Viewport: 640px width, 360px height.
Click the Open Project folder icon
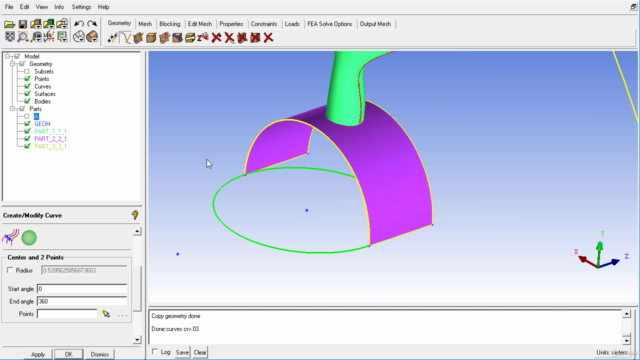(x=9, y=24)
